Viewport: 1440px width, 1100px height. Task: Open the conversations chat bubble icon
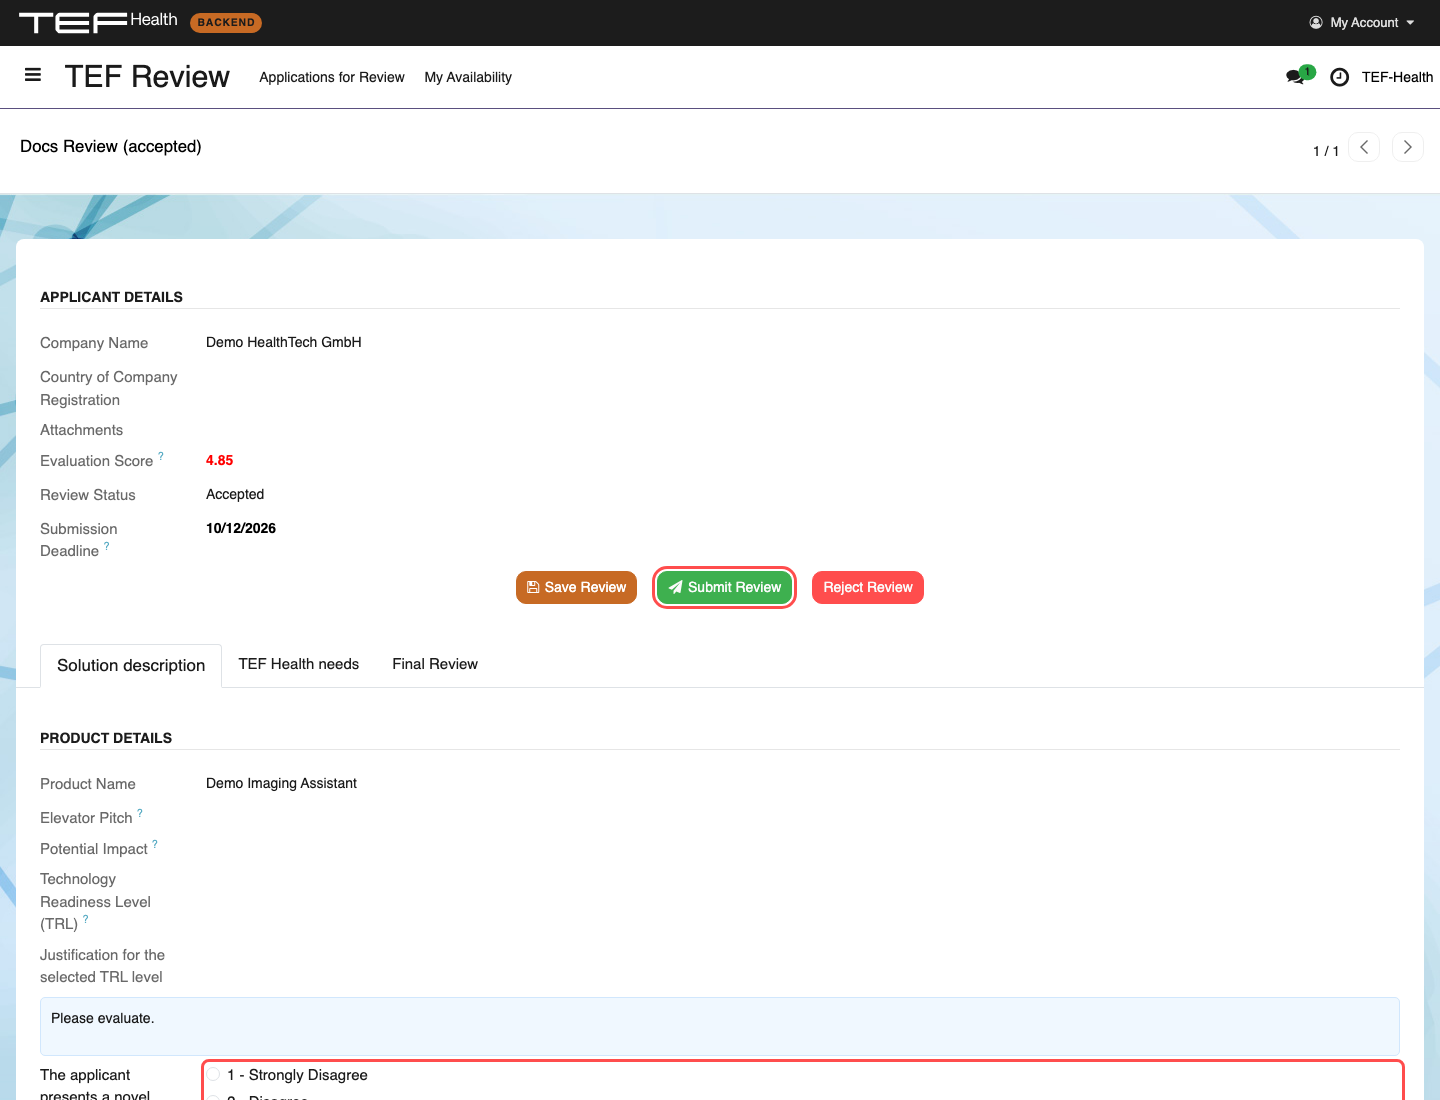(1296, 77)
